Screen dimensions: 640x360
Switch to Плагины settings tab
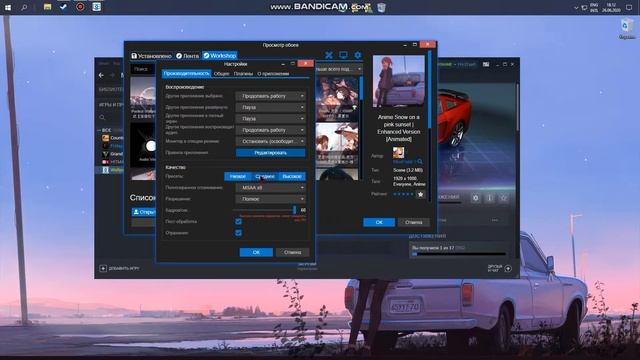coord(244,74)
